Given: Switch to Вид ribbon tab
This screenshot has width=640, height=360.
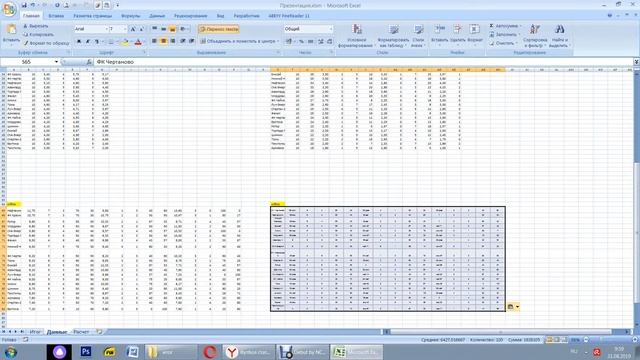Looking at the screenshot, I should click(220, 16).
